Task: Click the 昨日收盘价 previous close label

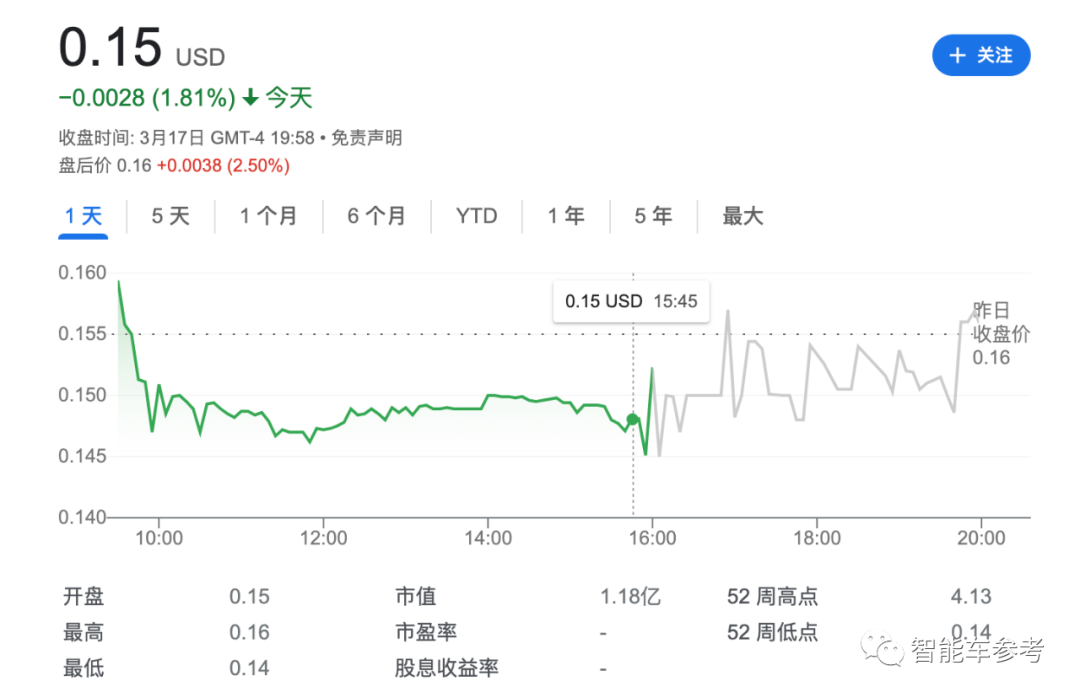Action: 998,334
